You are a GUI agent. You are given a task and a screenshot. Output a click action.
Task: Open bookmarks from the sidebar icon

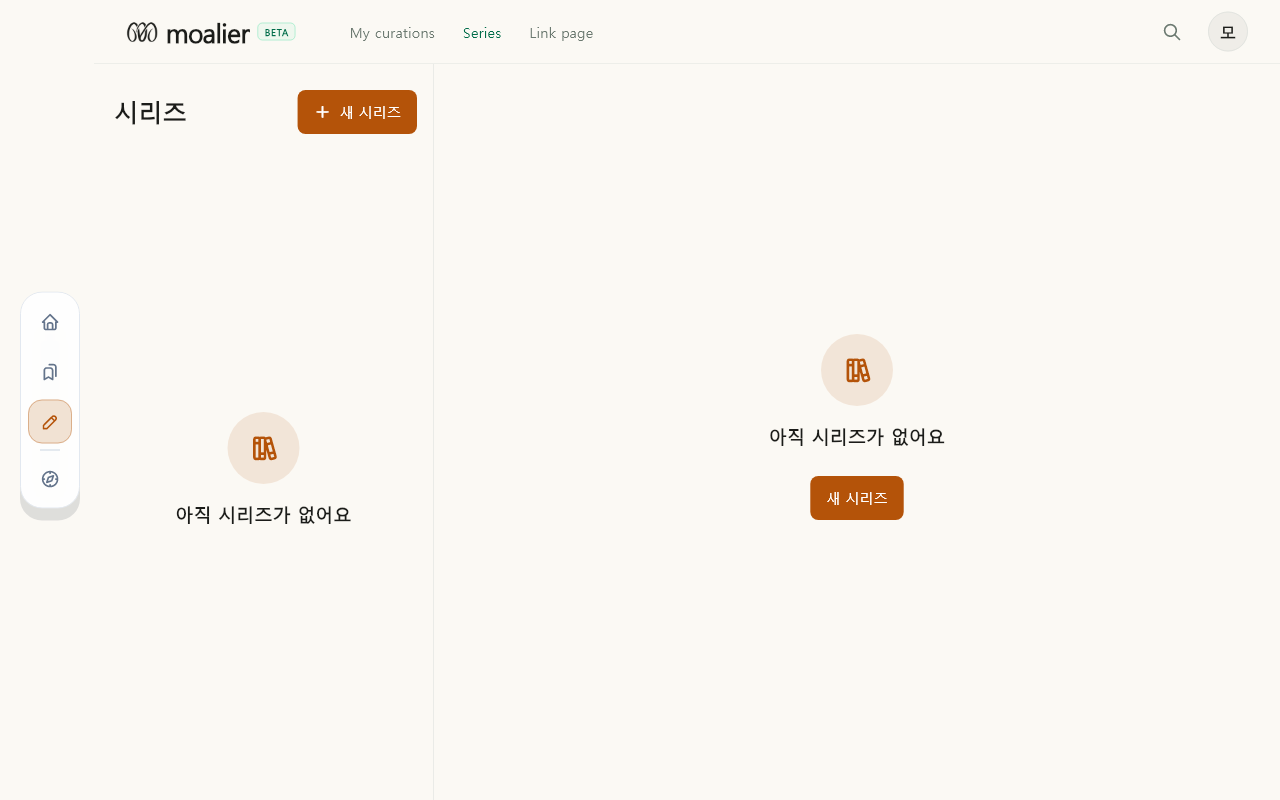[x=50, y=372]
